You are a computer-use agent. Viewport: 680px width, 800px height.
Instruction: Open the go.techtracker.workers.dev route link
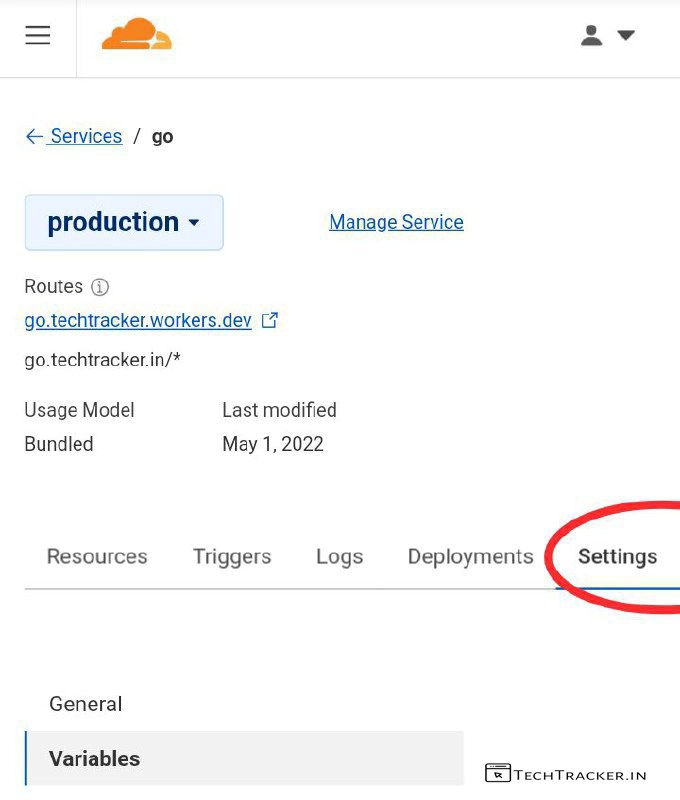[138, 321]
